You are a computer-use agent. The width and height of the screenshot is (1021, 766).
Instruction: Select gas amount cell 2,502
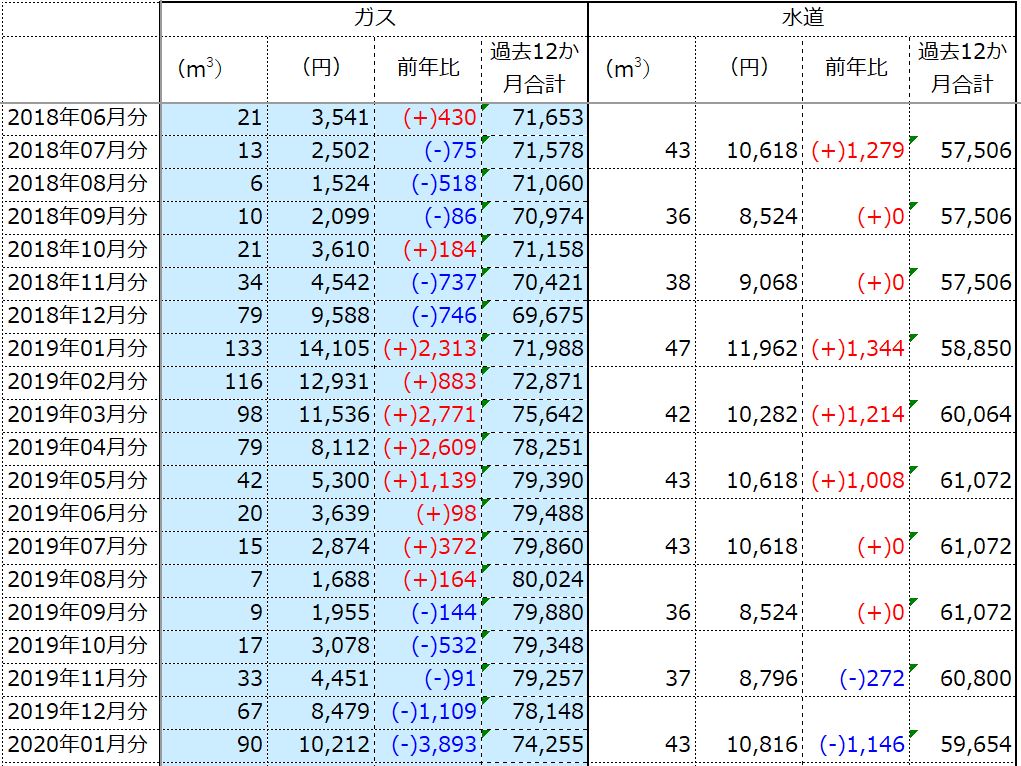[321, 152]
